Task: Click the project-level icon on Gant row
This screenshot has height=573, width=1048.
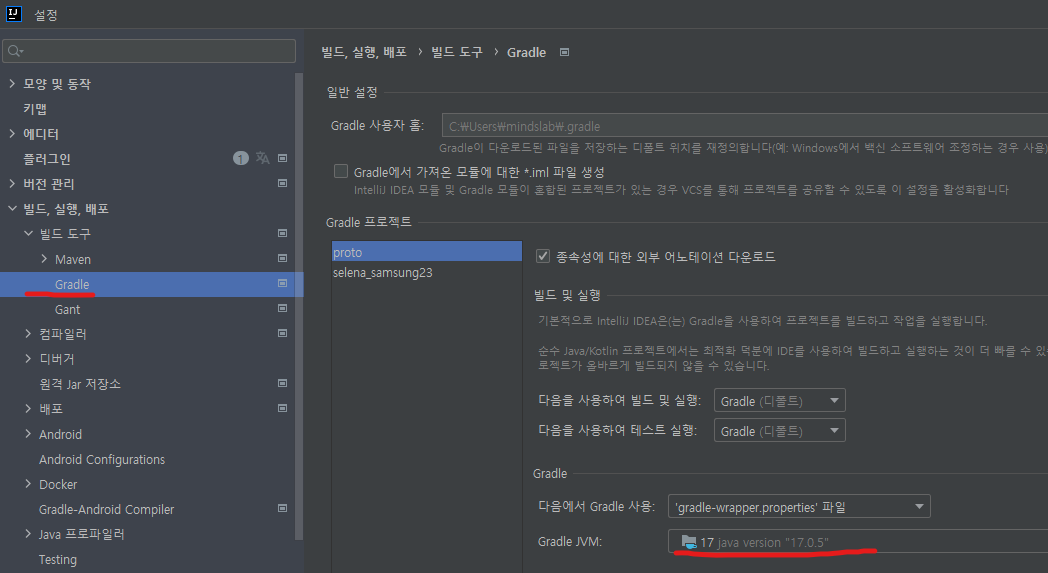Action: 283,308
